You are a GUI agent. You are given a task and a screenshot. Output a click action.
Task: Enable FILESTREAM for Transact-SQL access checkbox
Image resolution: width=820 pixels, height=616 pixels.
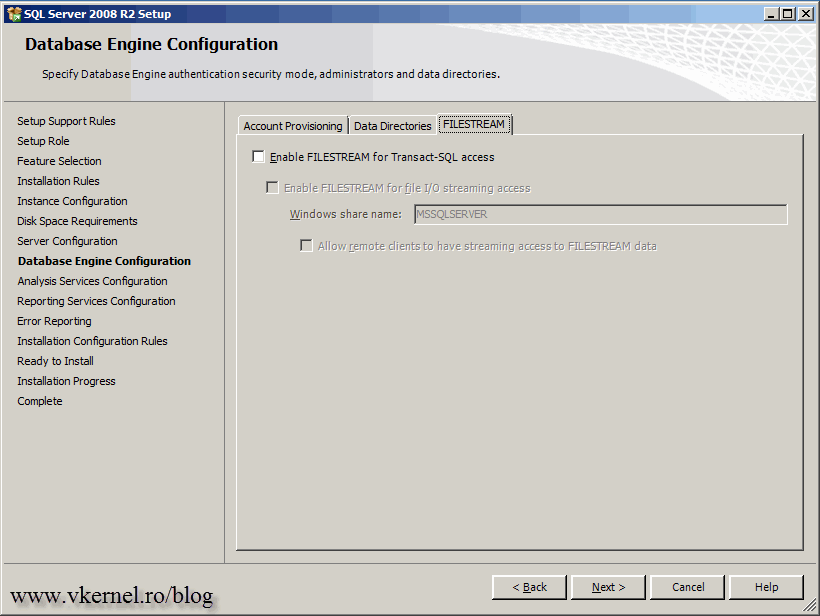[258, 156]
